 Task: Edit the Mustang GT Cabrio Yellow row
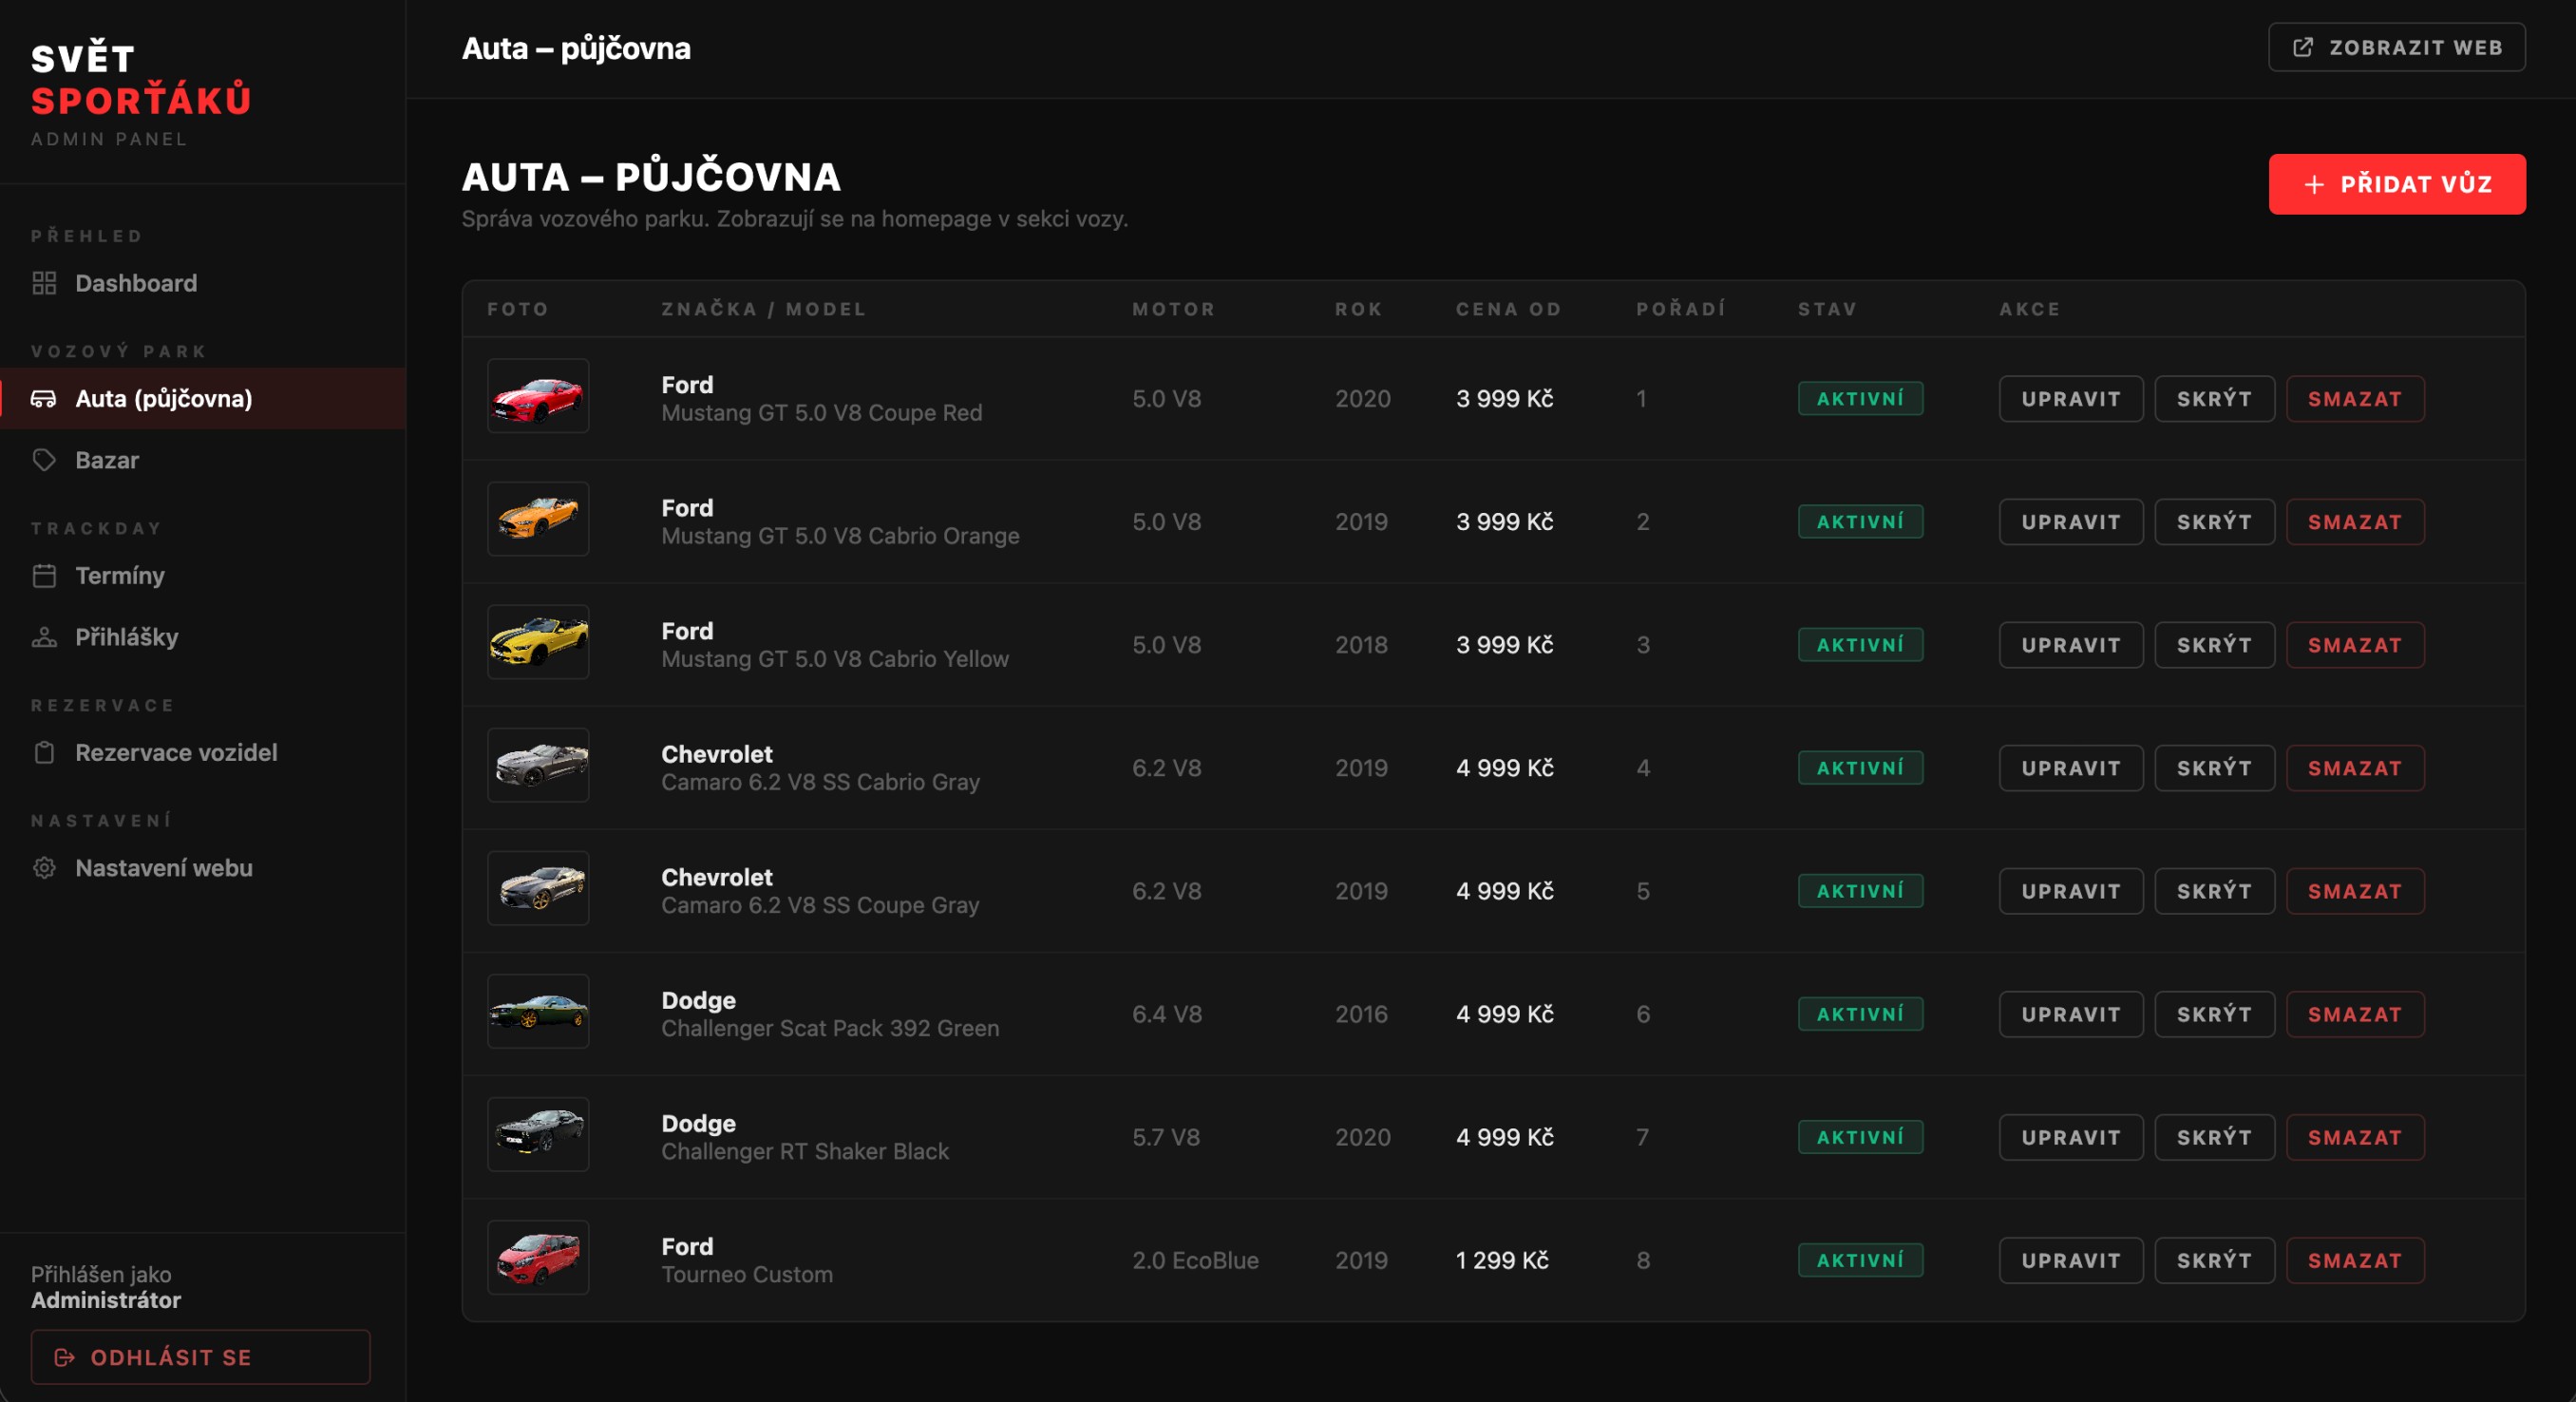click(x=2071, y=645)
